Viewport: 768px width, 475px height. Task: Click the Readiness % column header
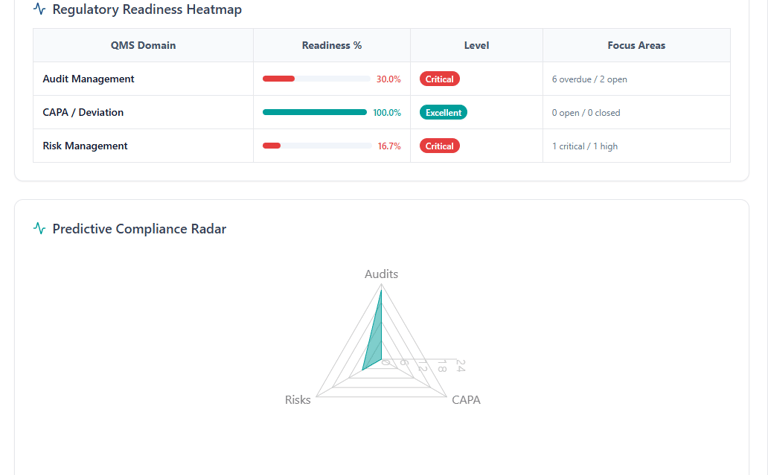[332, 45]
